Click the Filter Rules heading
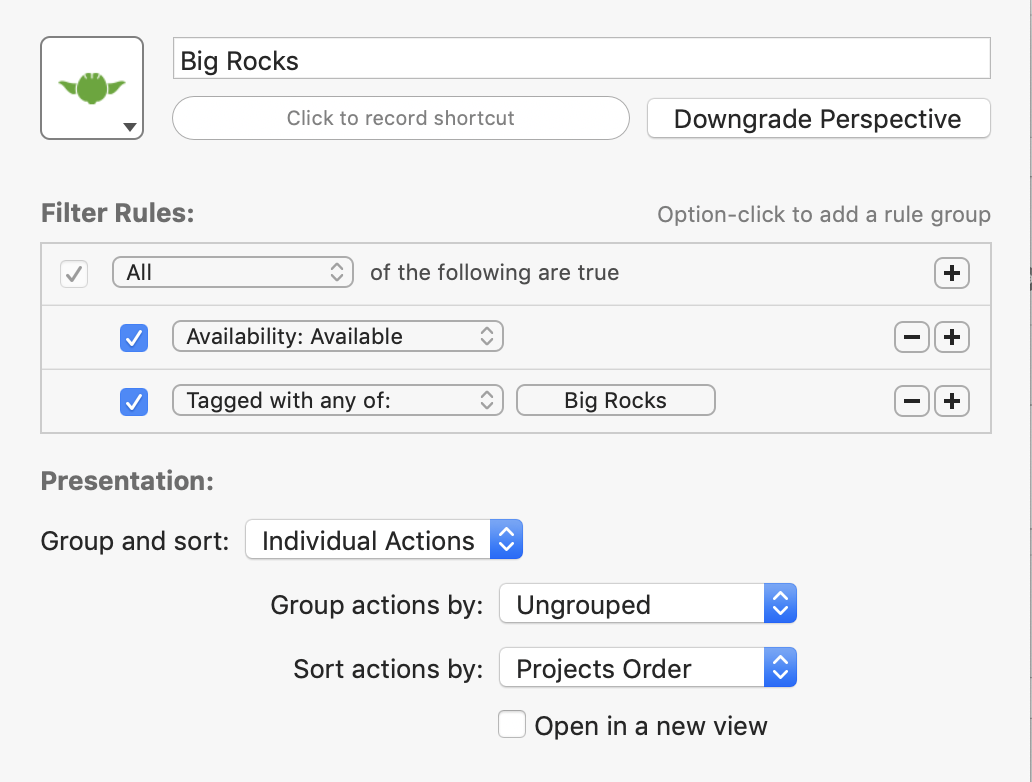 118,213
